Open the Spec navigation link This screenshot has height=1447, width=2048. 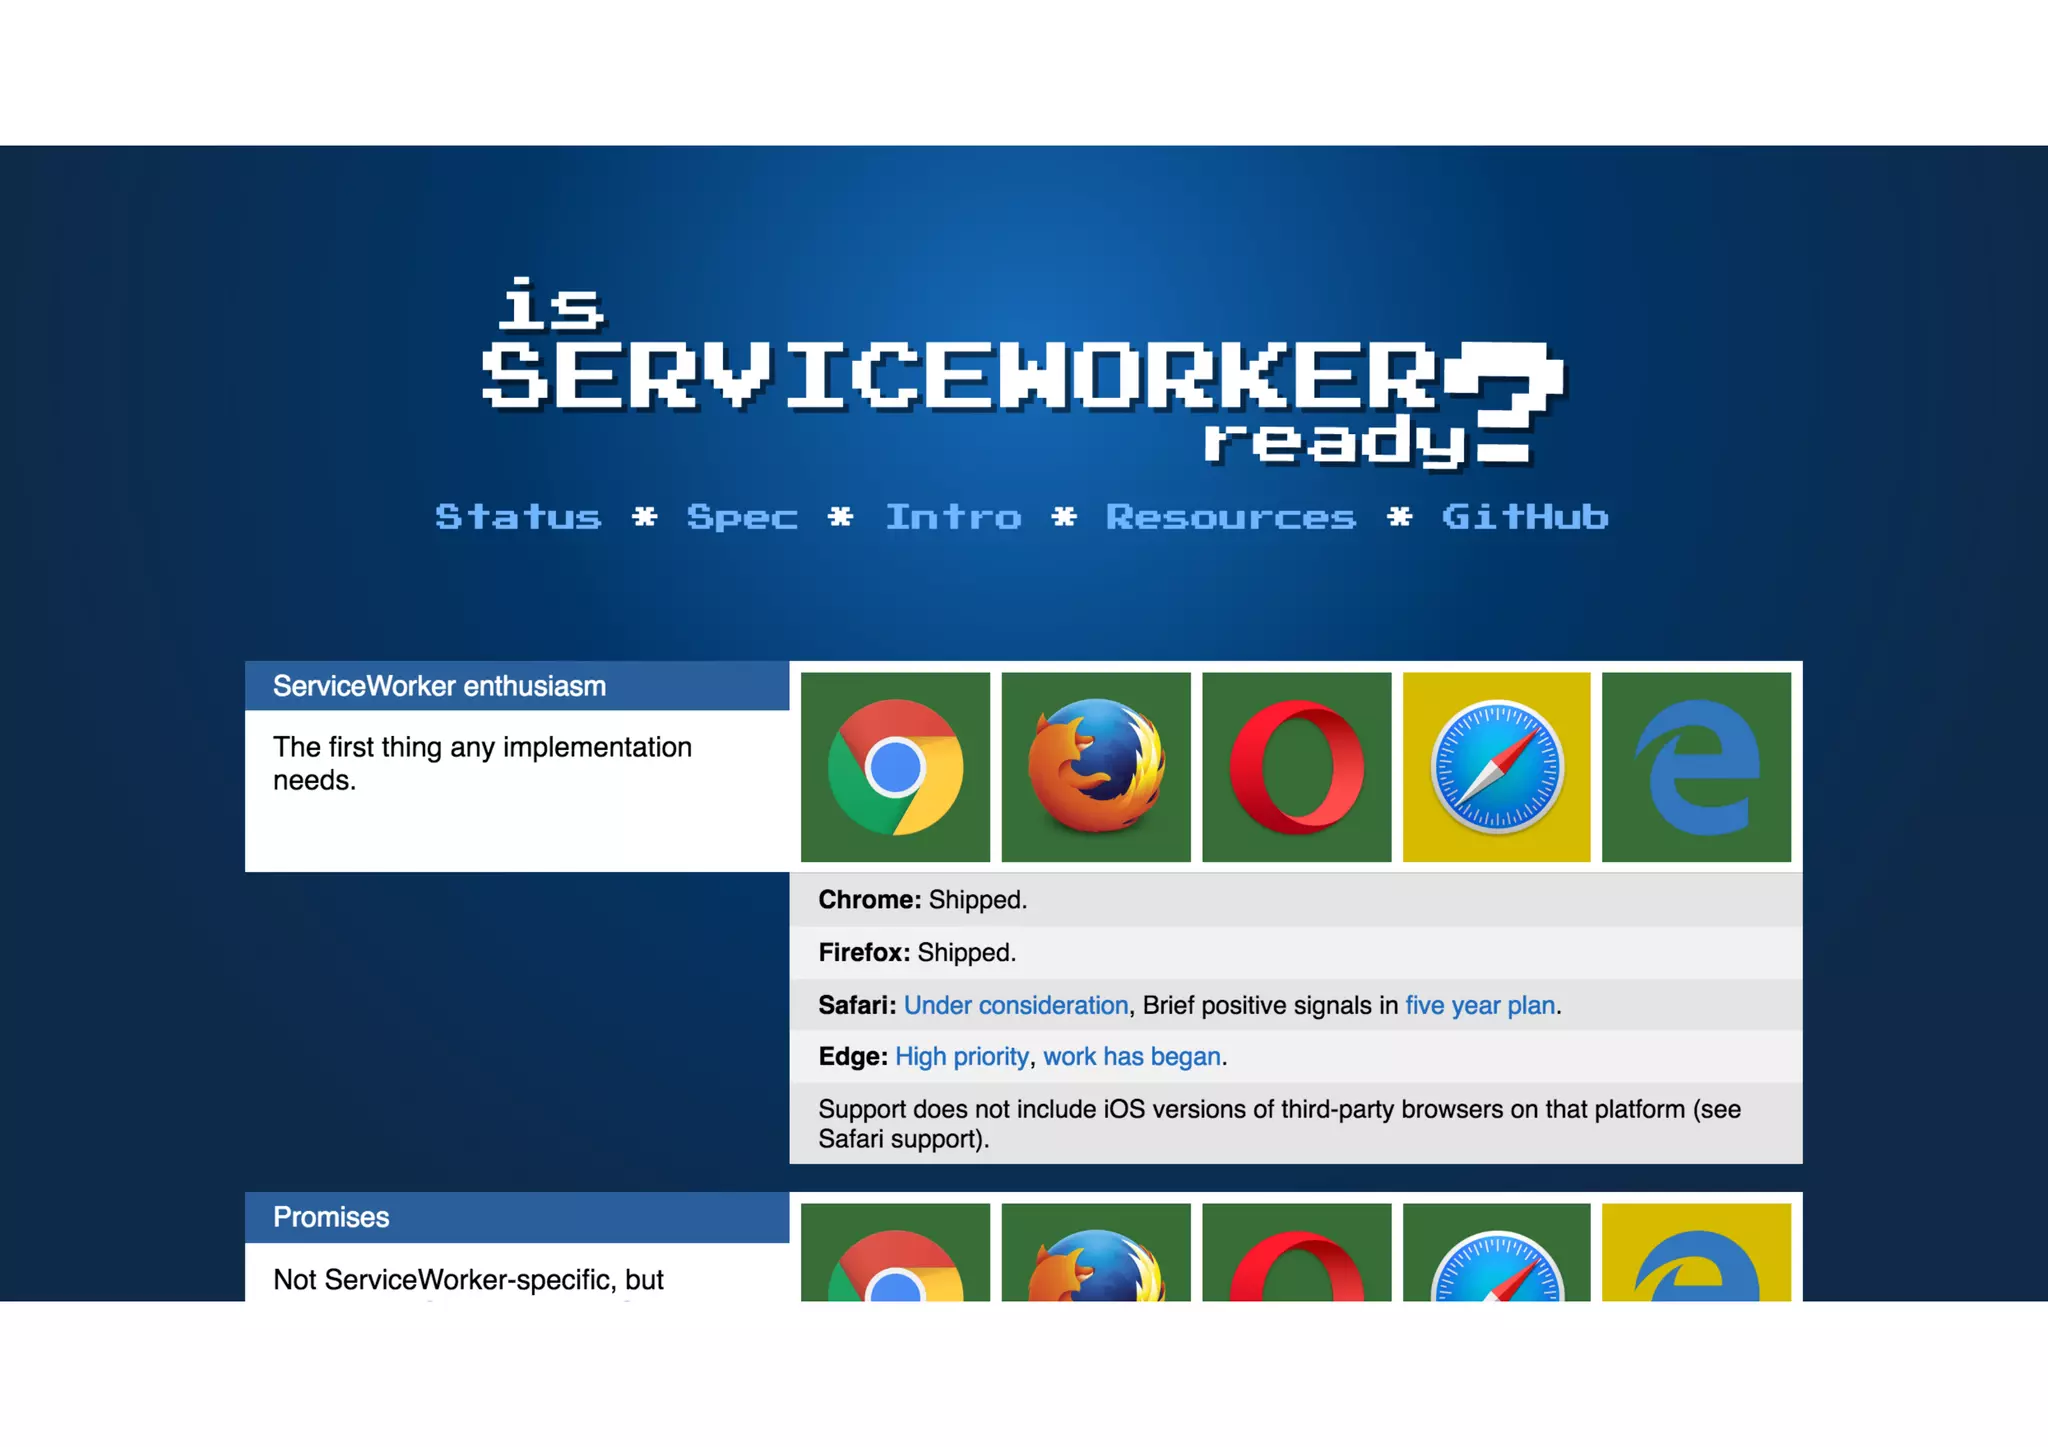(x=742, y=517)
